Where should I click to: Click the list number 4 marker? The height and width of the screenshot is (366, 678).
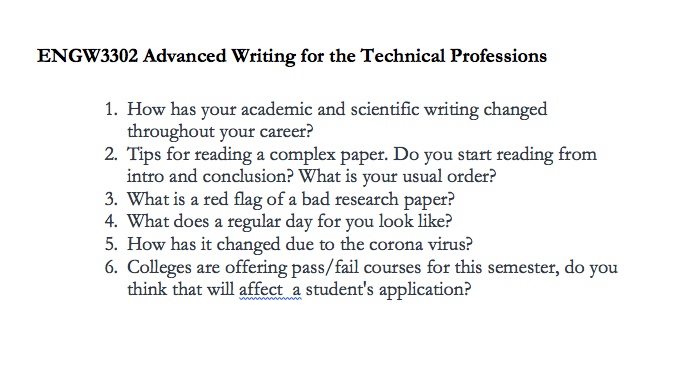coord(111,222)
